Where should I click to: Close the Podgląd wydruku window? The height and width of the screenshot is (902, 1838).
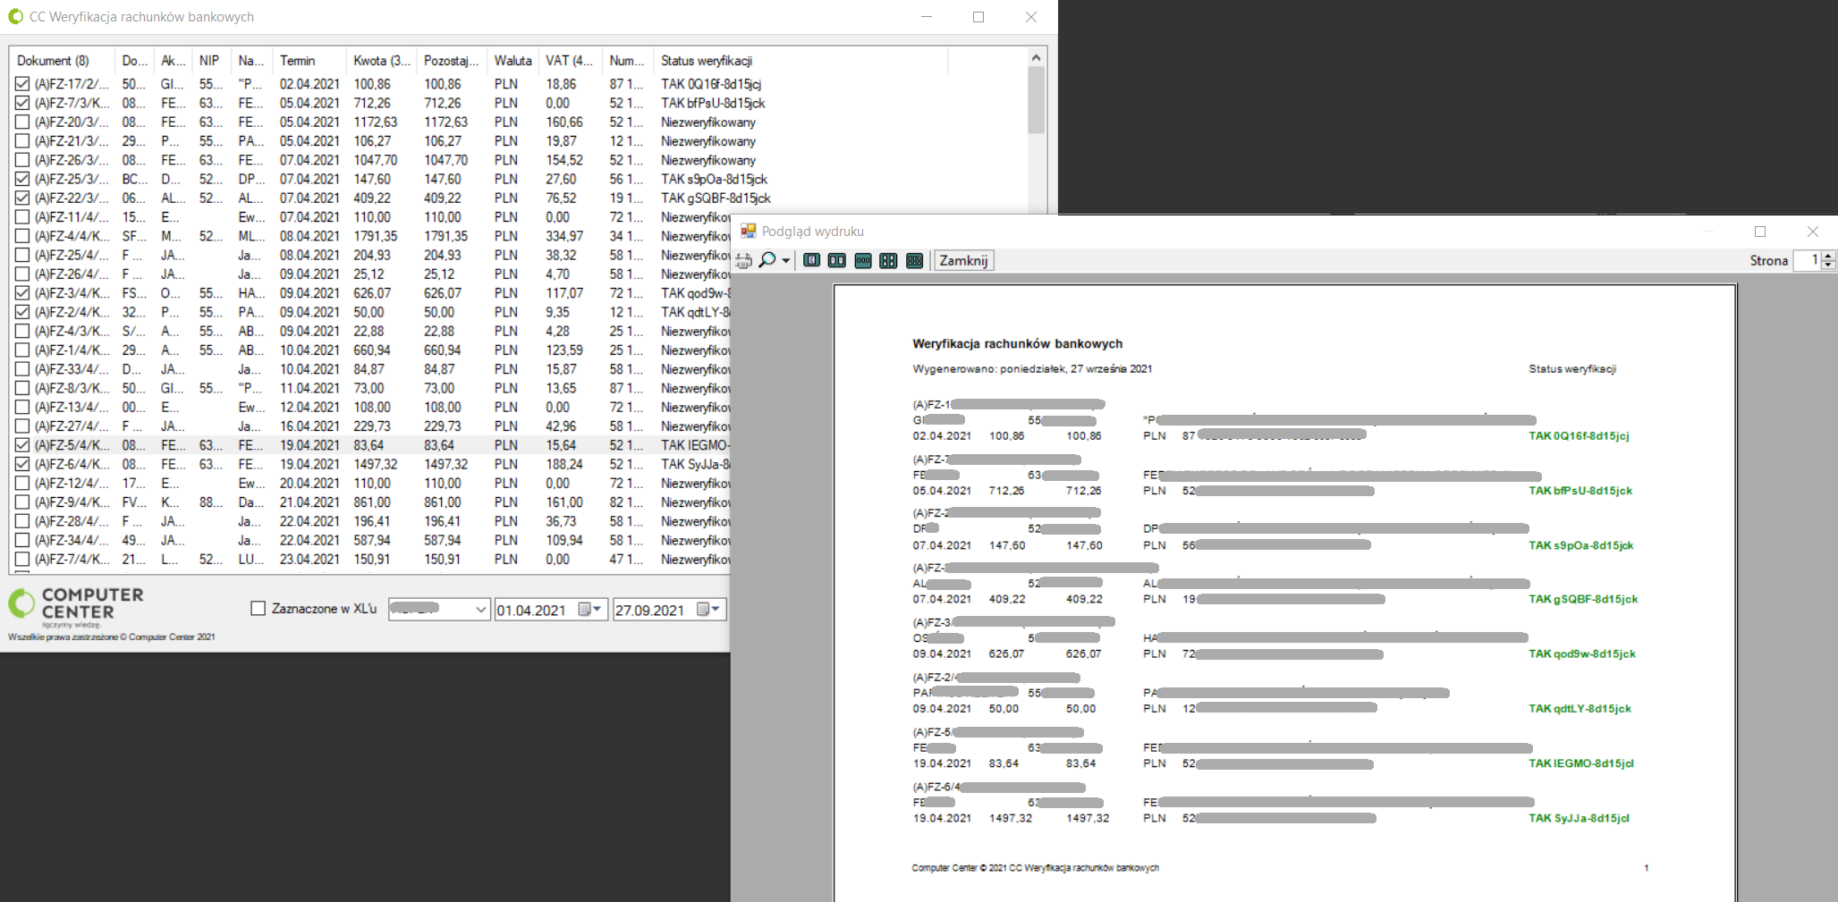tap(1812, 231)
